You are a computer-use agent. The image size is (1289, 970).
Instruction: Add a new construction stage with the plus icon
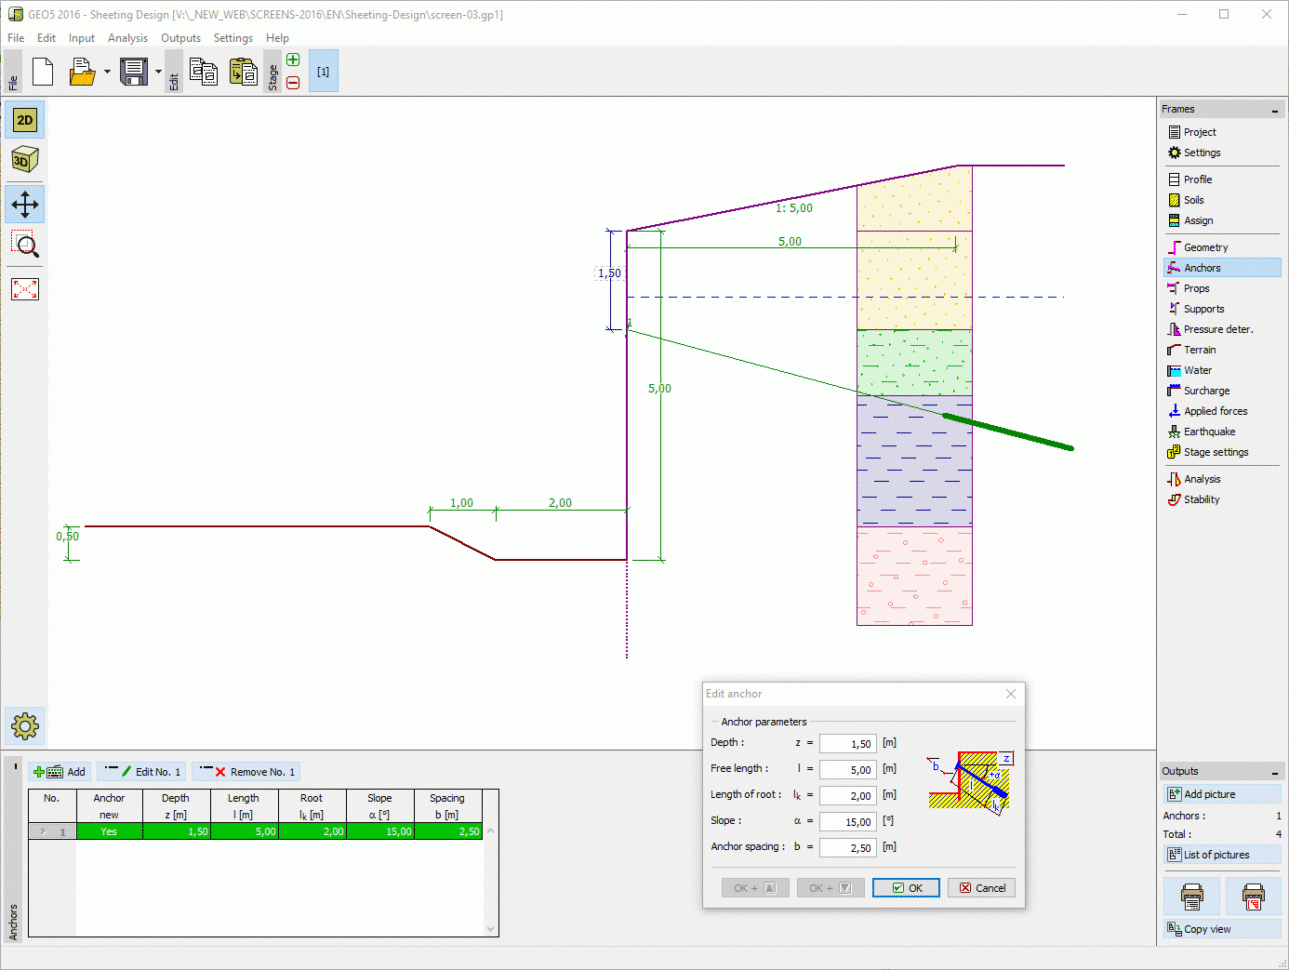pos(293,60)
